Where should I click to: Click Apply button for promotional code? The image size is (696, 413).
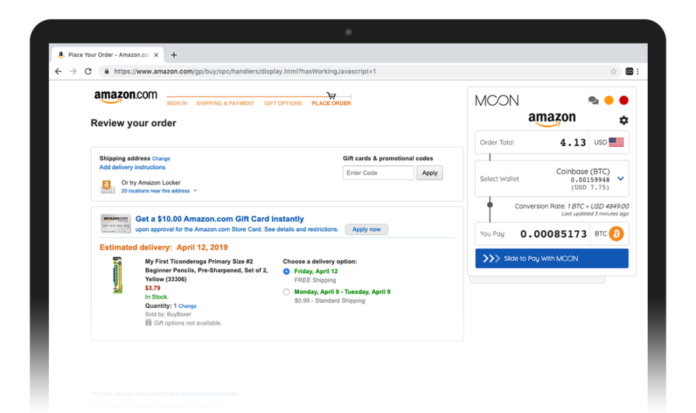(429, 173)
